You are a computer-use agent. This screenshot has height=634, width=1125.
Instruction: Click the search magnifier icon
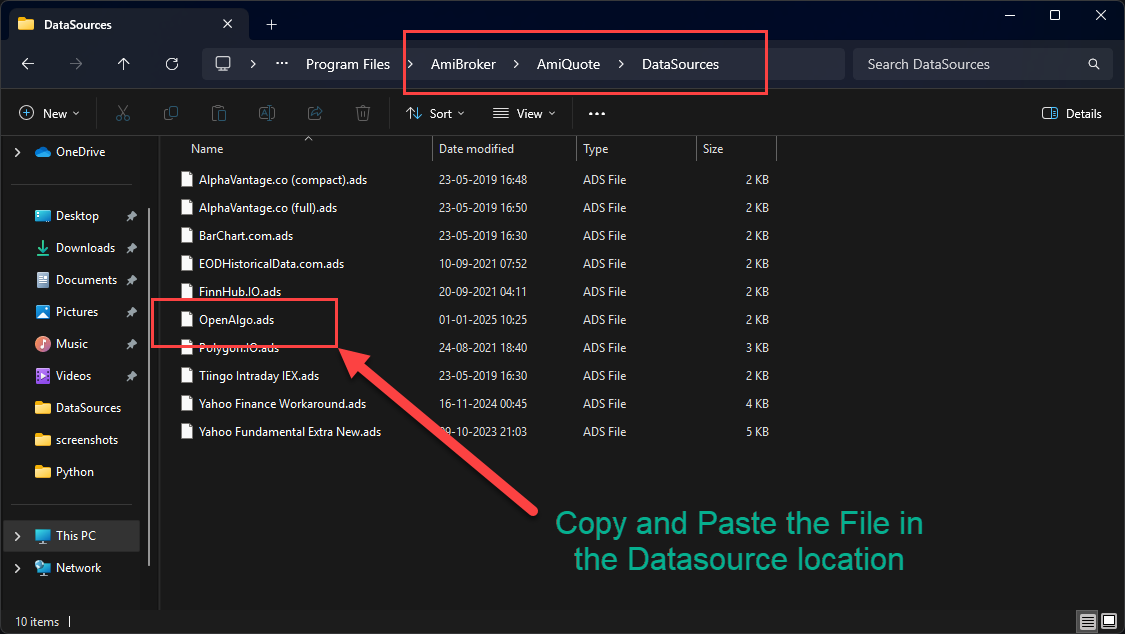coord(1093,64)
